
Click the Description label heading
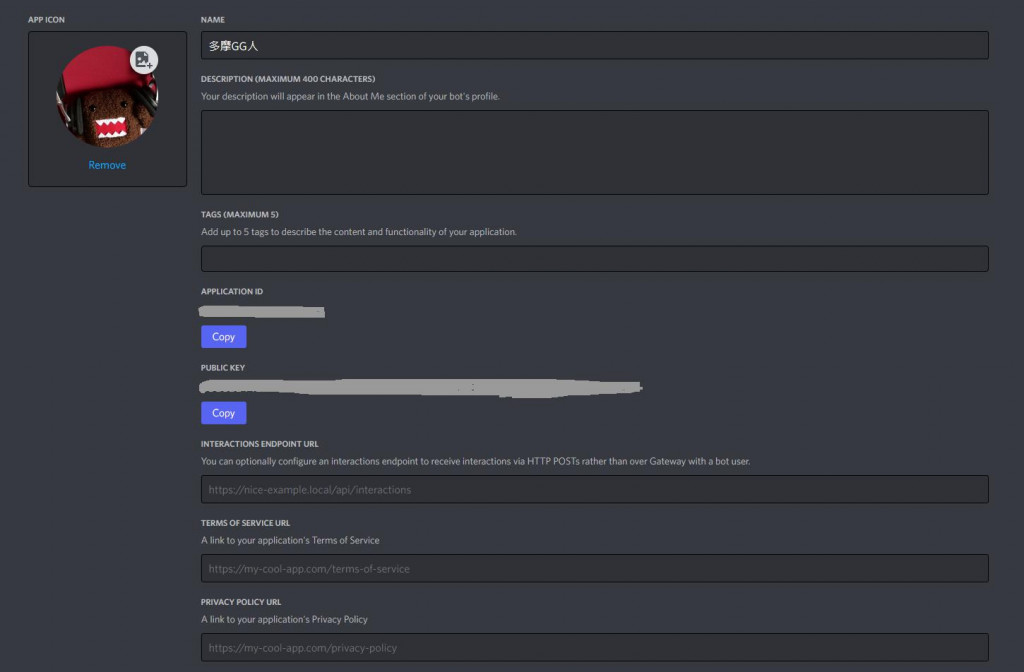288,79
